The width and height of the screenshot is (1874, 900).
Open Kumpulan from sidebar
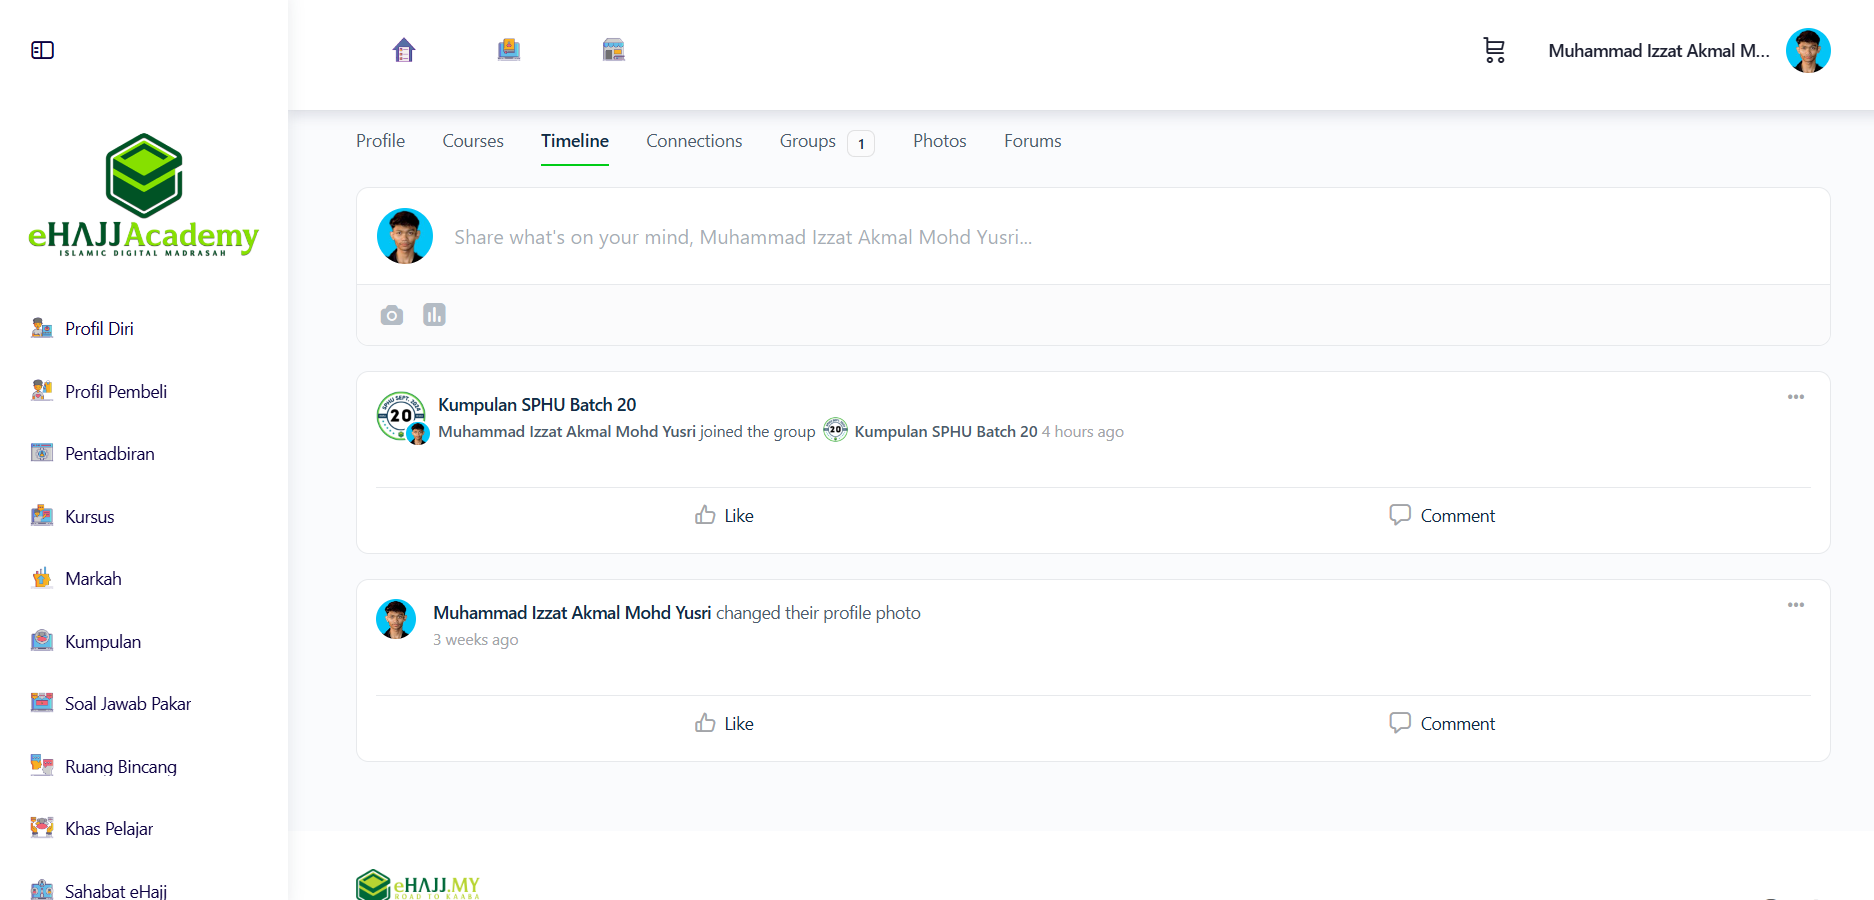(103, 642)
